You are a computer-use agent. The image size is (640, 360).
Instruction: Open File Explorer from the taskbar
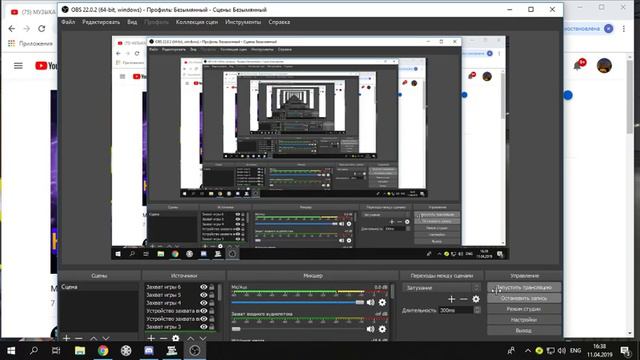click(80, 351)
